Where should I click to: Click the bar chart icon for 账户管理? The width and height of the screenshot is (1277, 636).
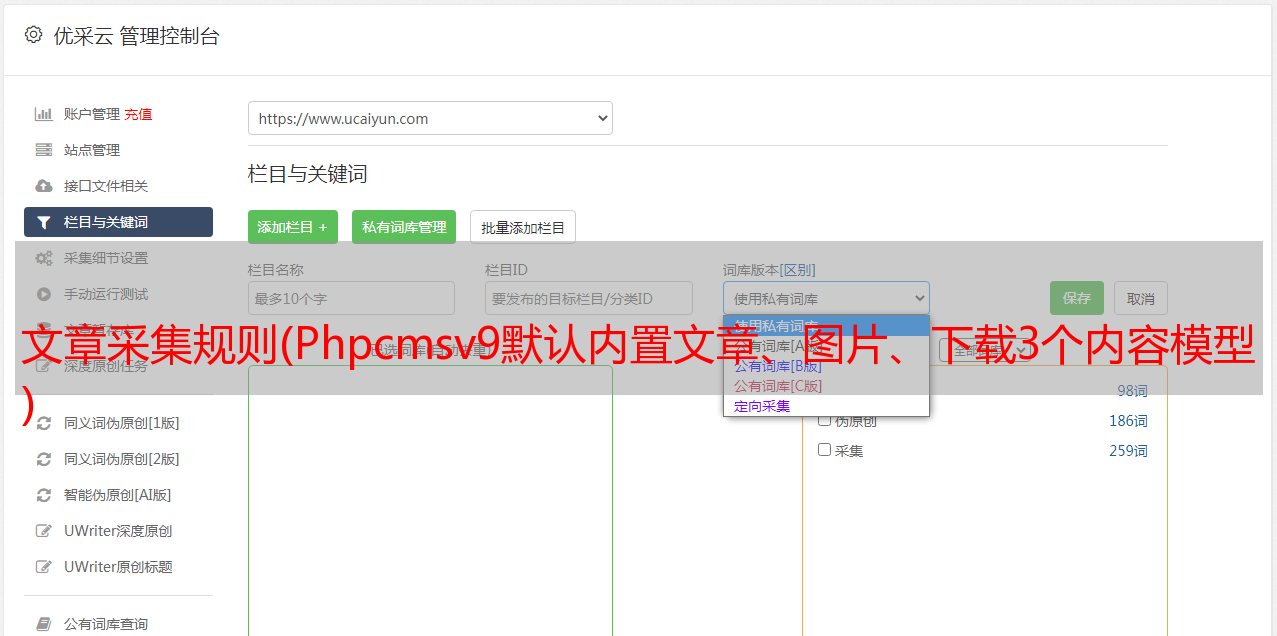[x=43, y=114]
